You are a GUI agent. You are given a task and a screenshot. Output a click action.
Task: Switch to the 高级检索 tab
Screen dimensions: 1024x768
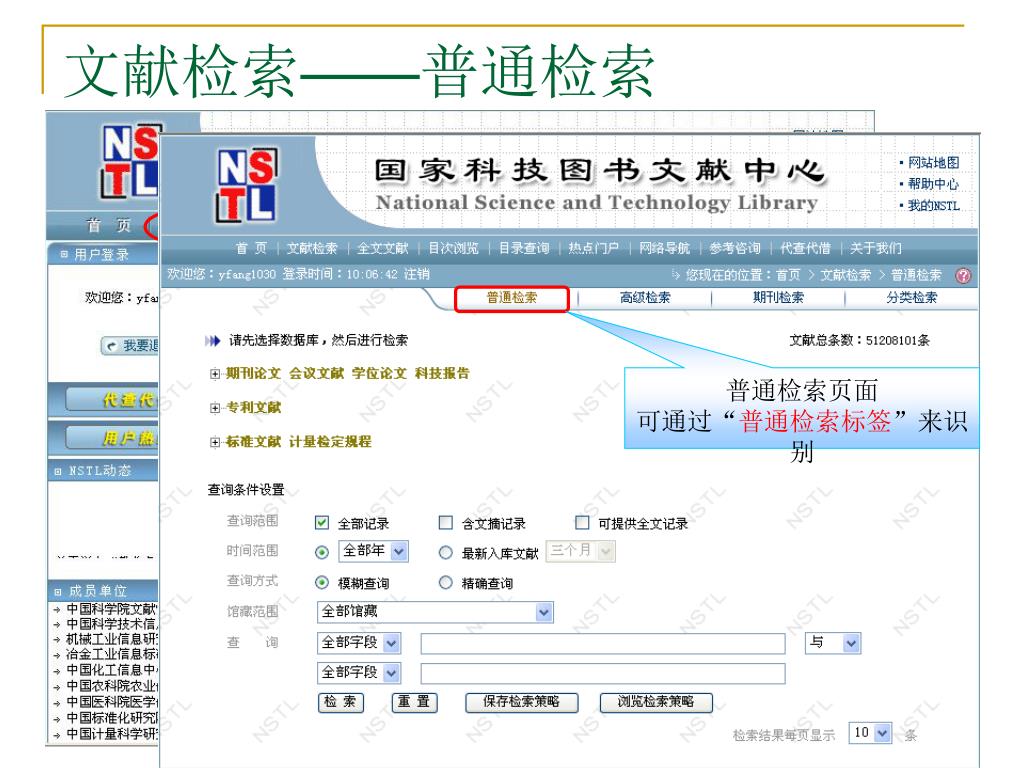(x=645, y=298)
